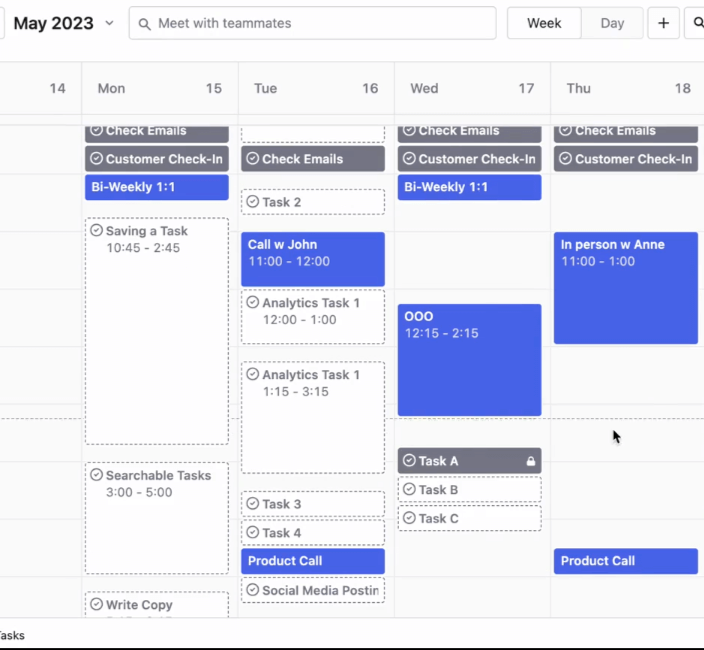704x650 pixels.
Task: Mark Task C as done
Action: click(409, 518)
